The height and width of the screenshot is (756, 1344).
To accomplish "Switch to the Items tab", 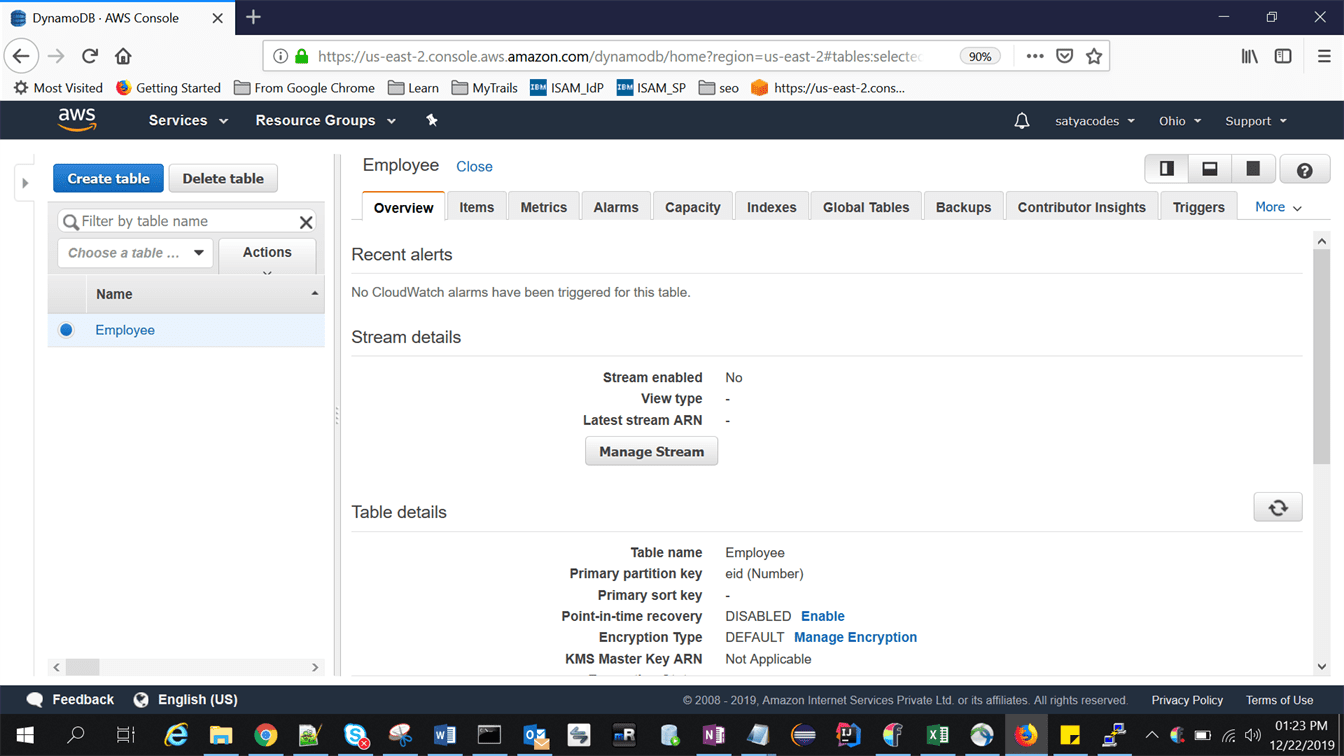I will 476,207.
